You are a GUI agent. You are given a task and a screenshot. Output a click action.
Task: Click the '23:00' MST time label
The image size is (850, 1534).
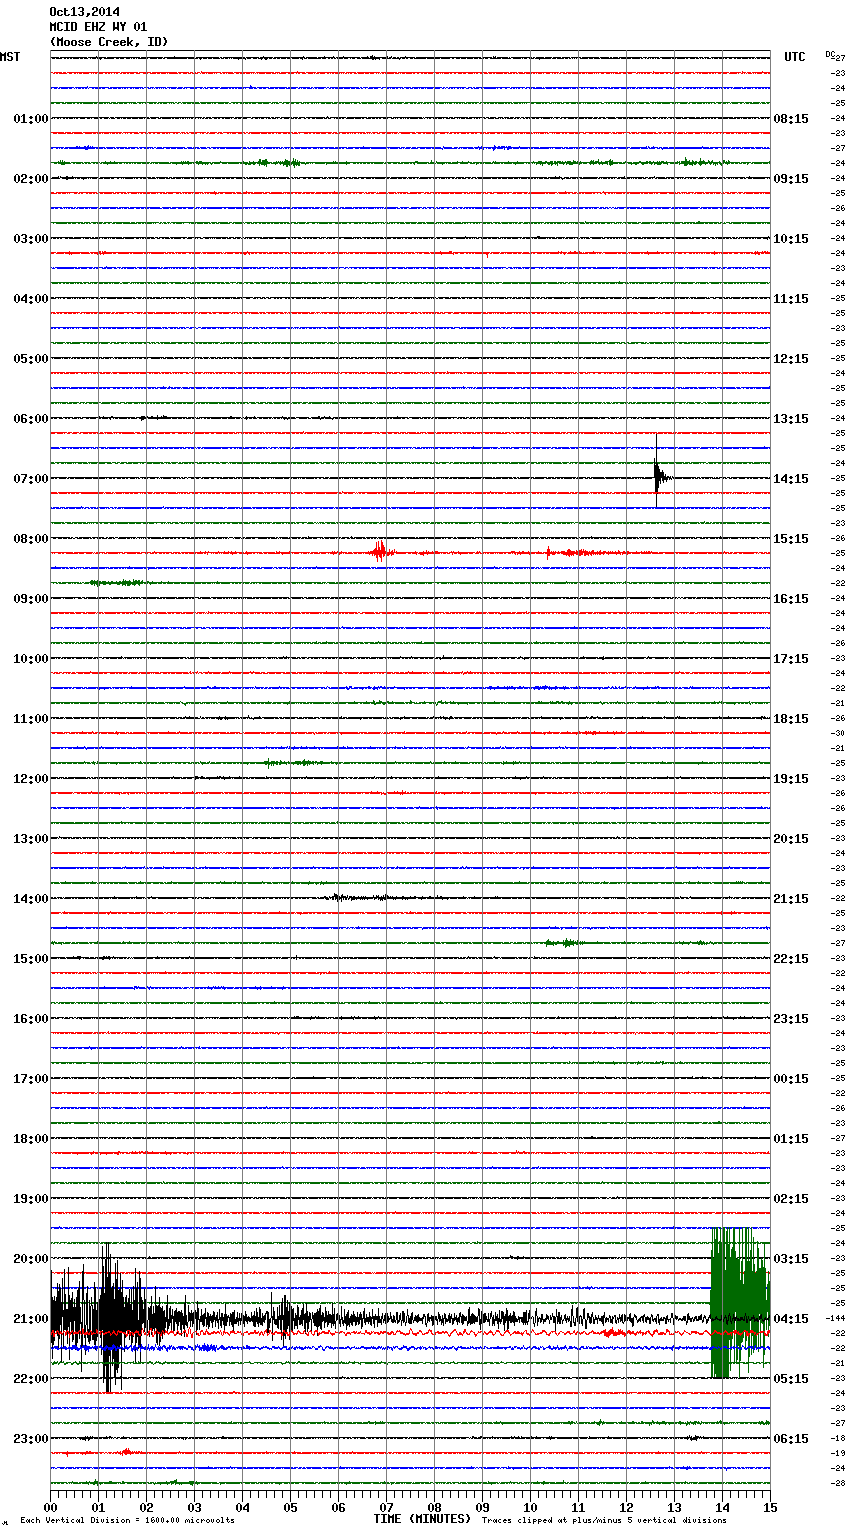point(31,1439)
